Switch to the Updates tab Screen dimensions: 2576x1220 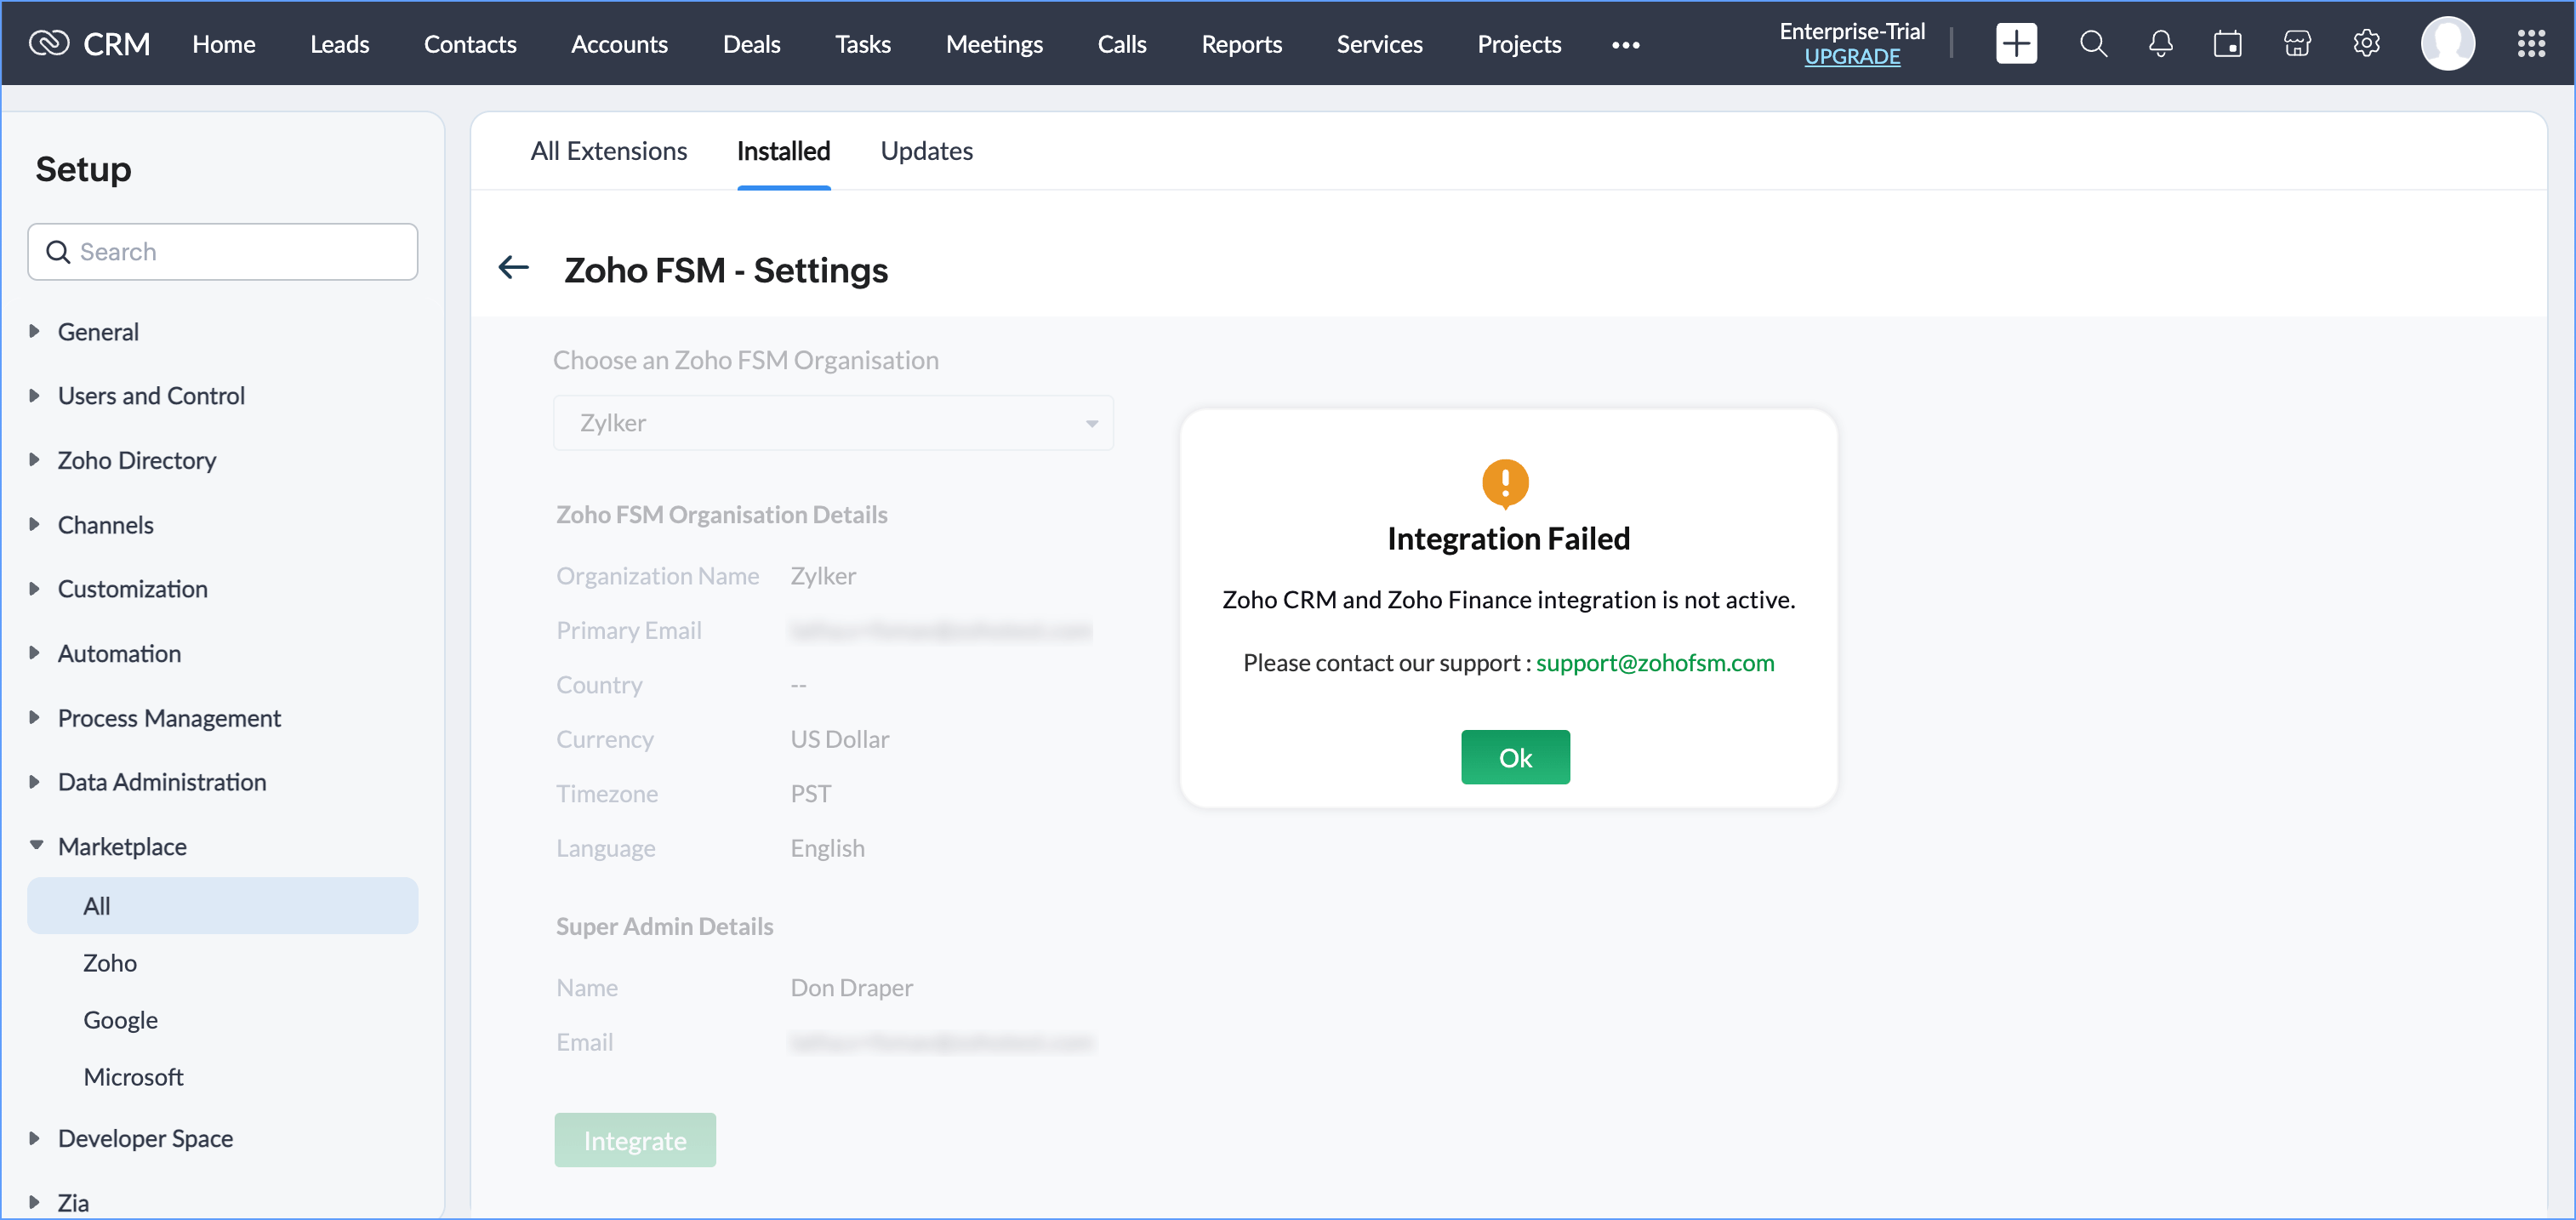926,151
